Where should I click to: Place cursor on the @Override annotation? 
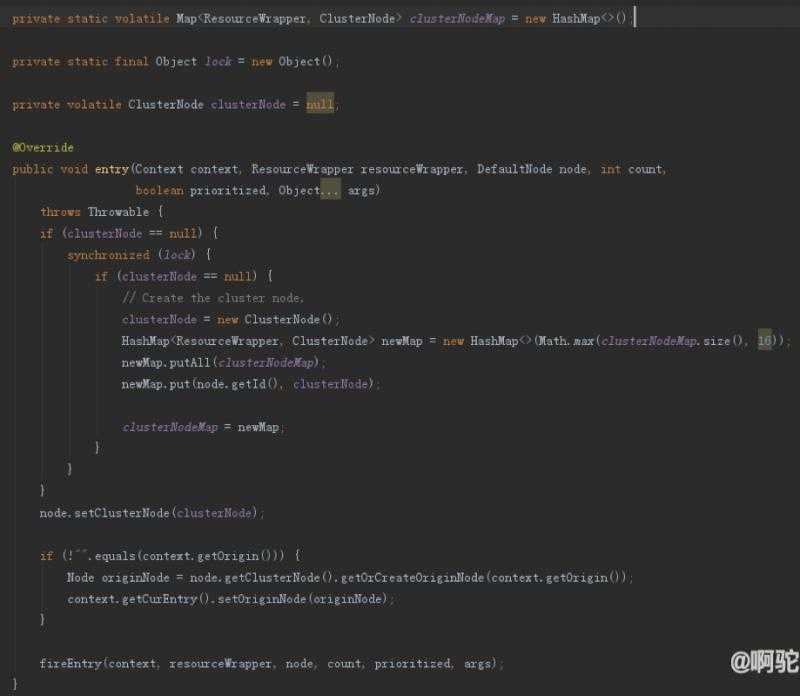point(43,147)
